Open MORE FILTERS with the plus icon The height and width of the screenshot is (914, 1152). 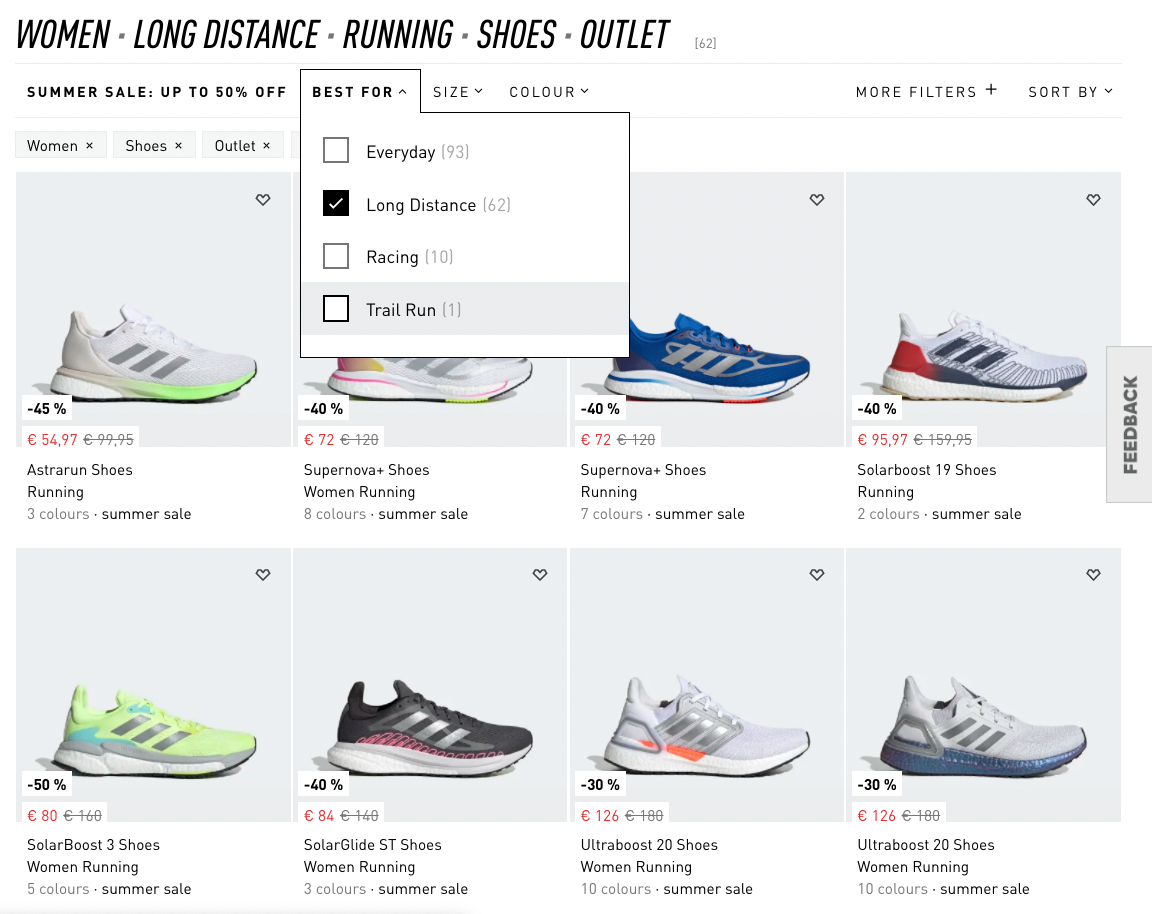[925, 91]
